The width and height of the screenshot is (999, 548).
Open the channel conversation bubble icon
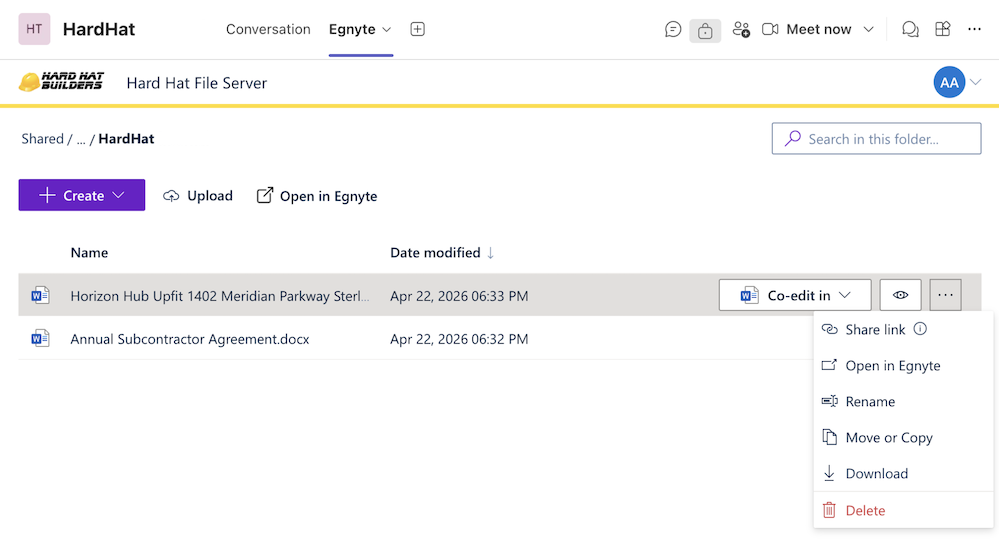[673, 29]
